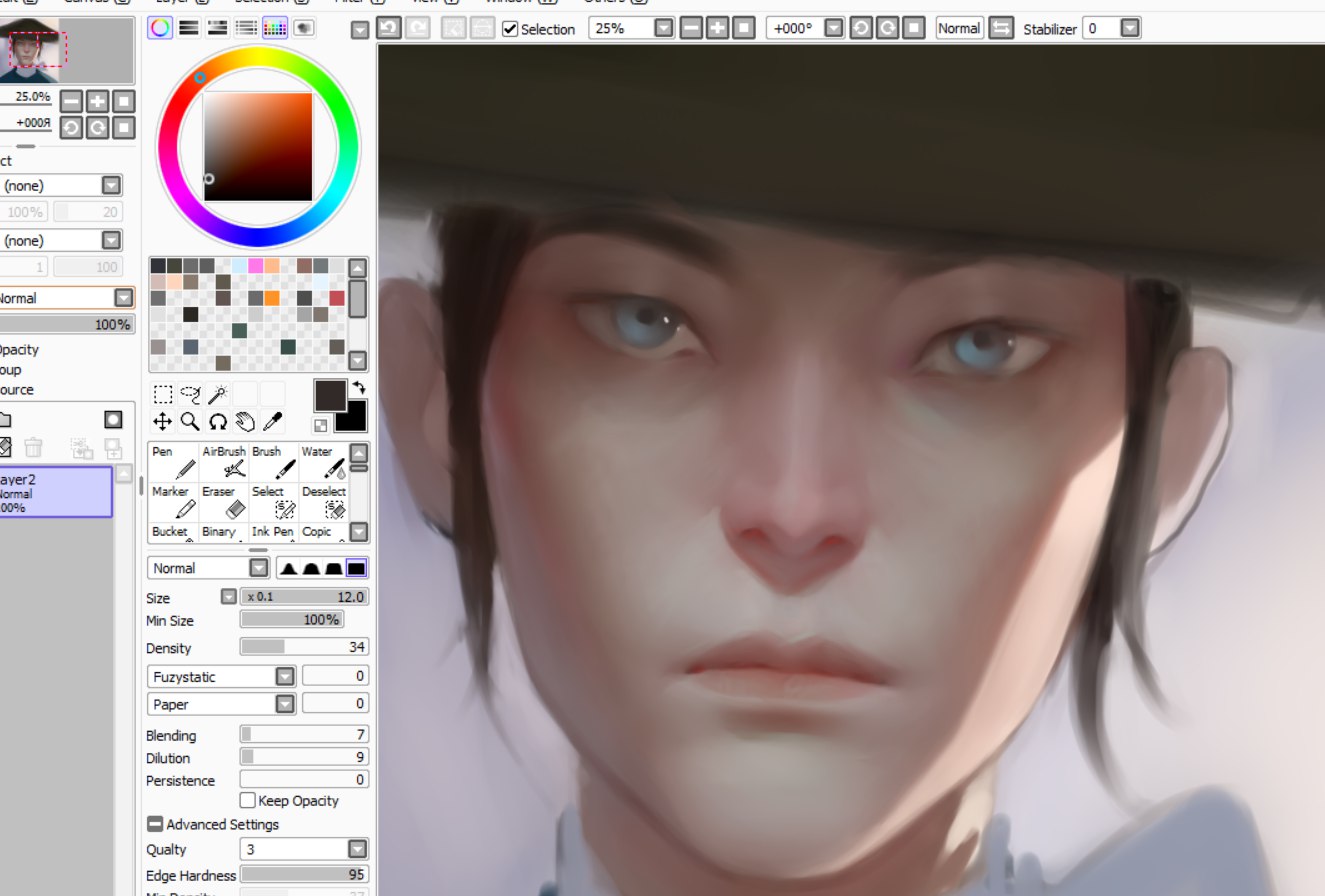Screen dimensions: 1325x896
Task: Reset zoom with top toolbar square button
Action: [x=743, y=28]
